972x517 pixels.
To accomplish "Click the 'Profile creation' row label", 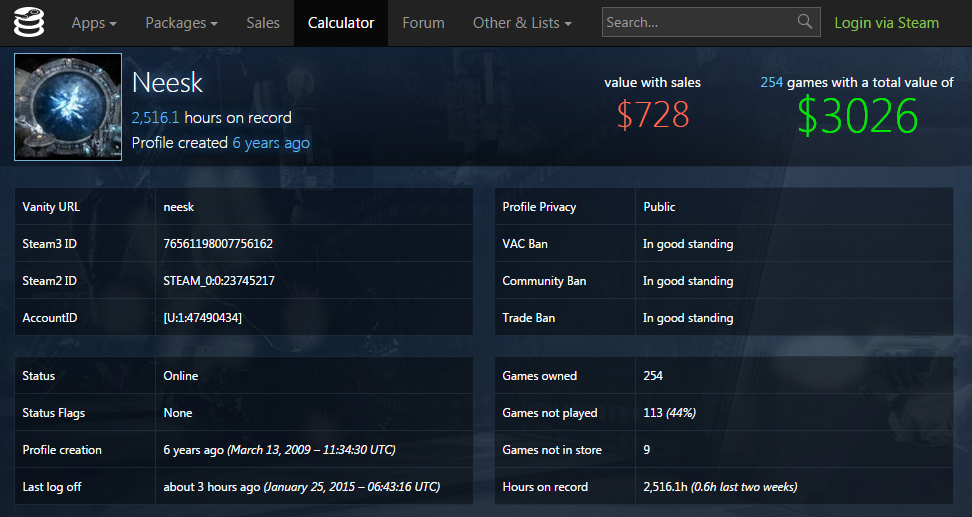I will pos(62,450).
